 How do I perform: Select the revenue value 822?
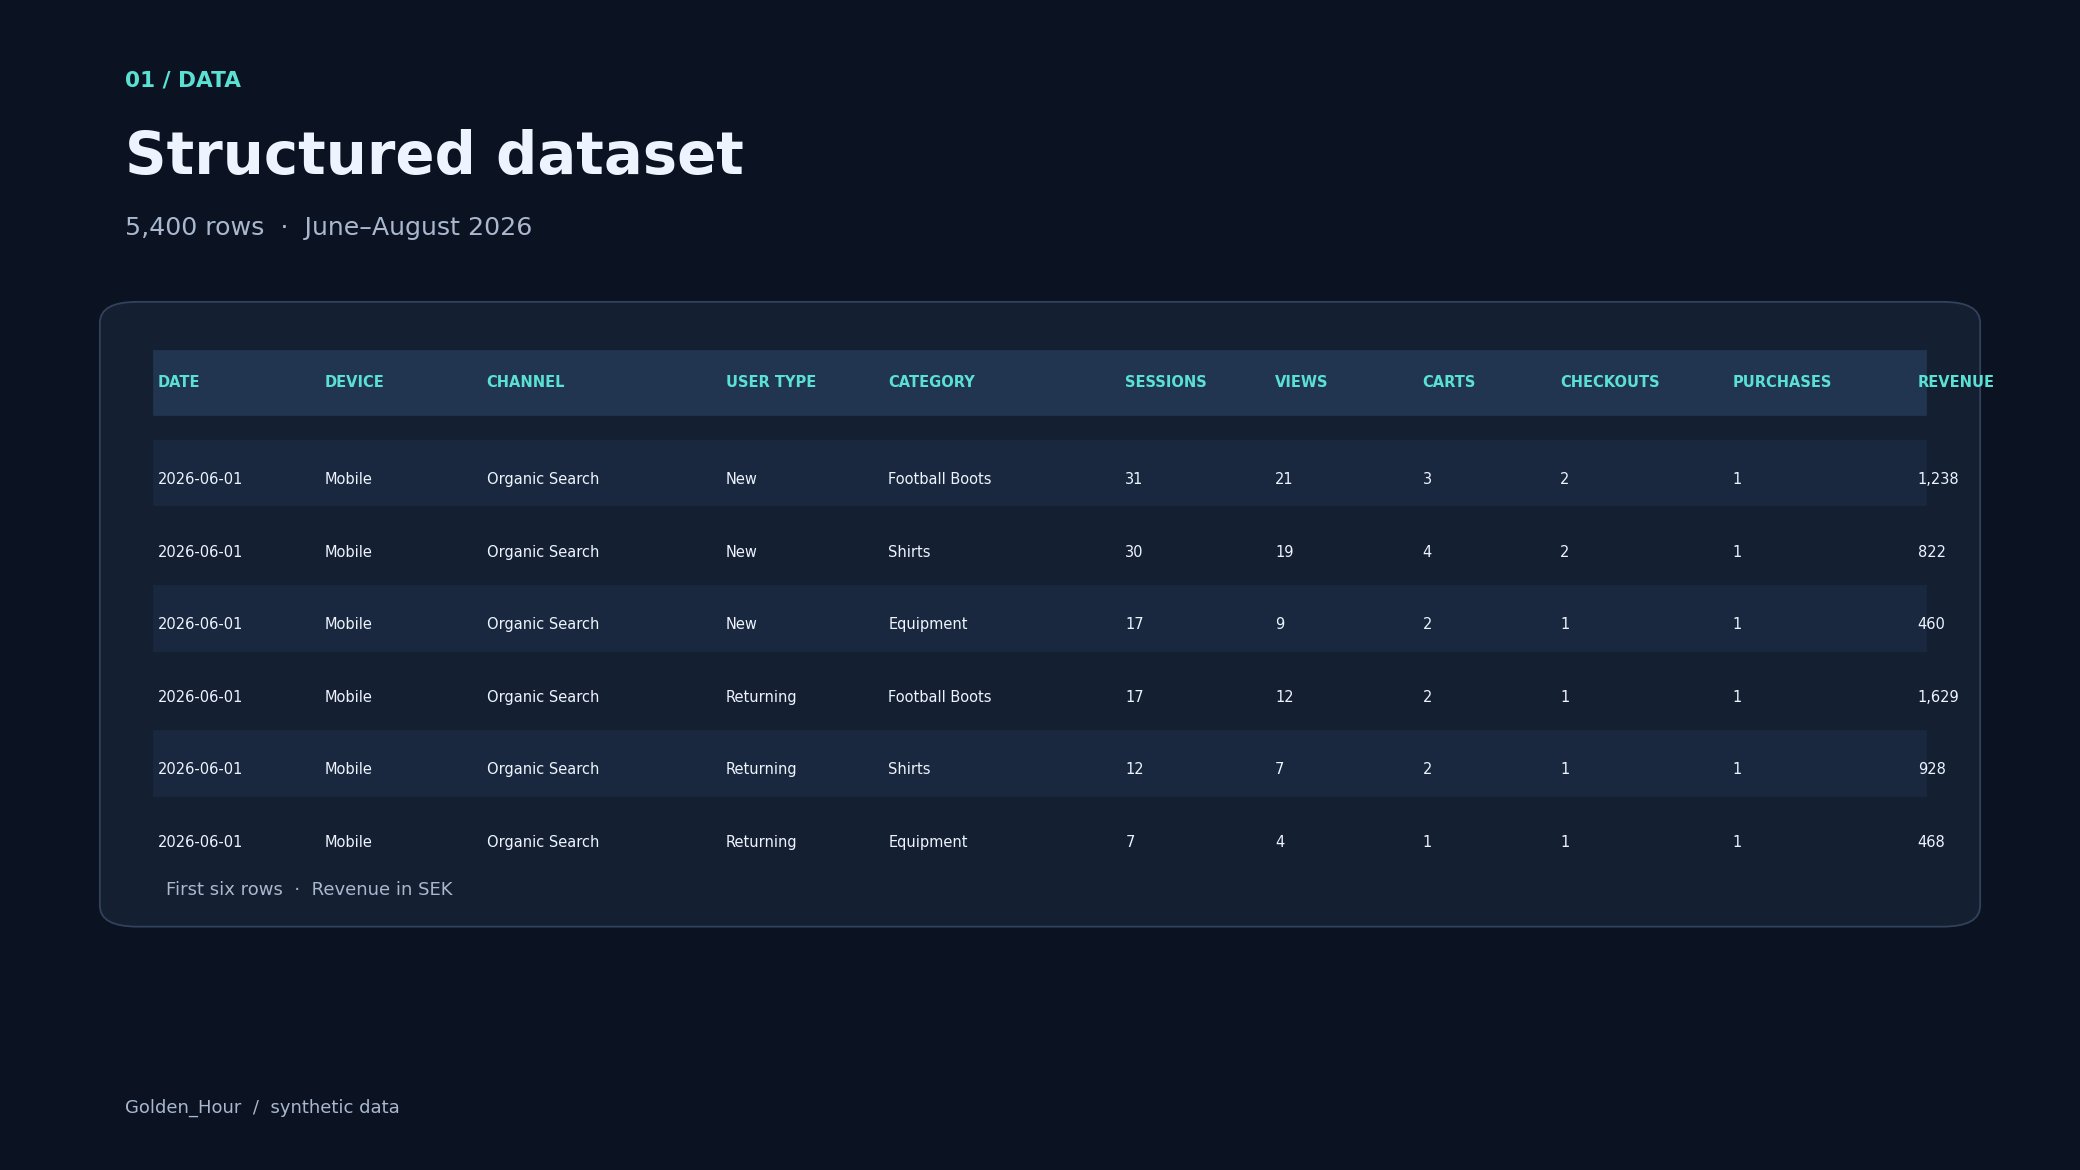pyautogui.click(x=1931, y=552)
